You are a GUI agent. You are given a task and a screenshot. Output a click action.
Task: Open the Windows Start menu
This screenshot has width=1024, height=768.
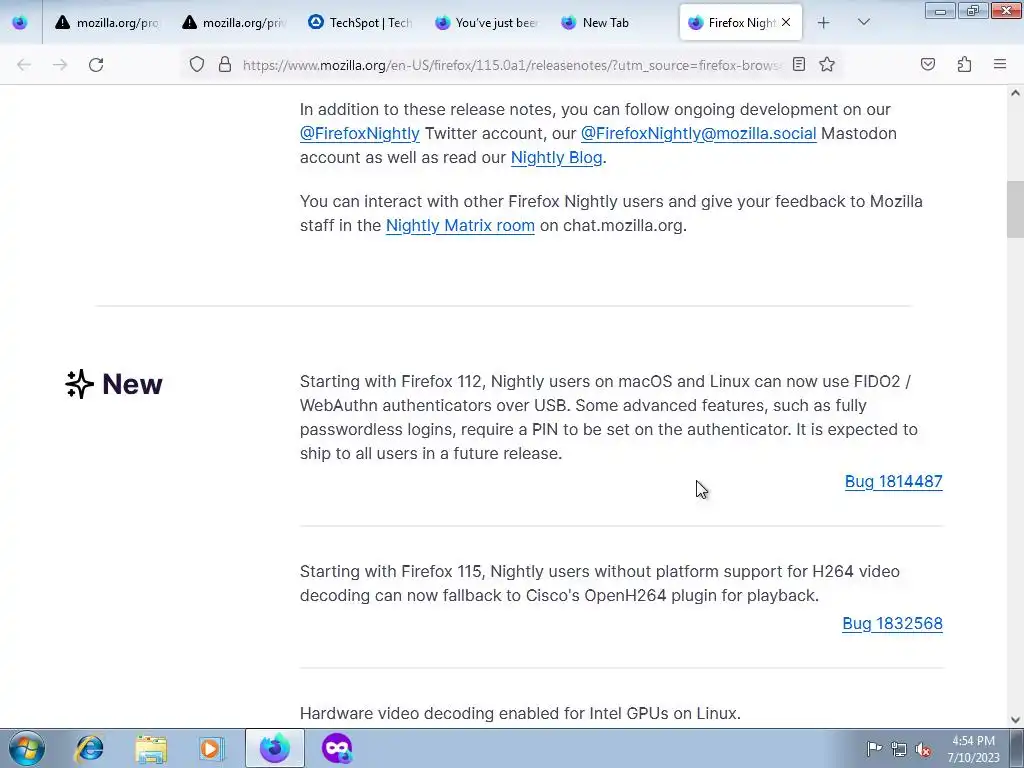click(x=27, y=748)
